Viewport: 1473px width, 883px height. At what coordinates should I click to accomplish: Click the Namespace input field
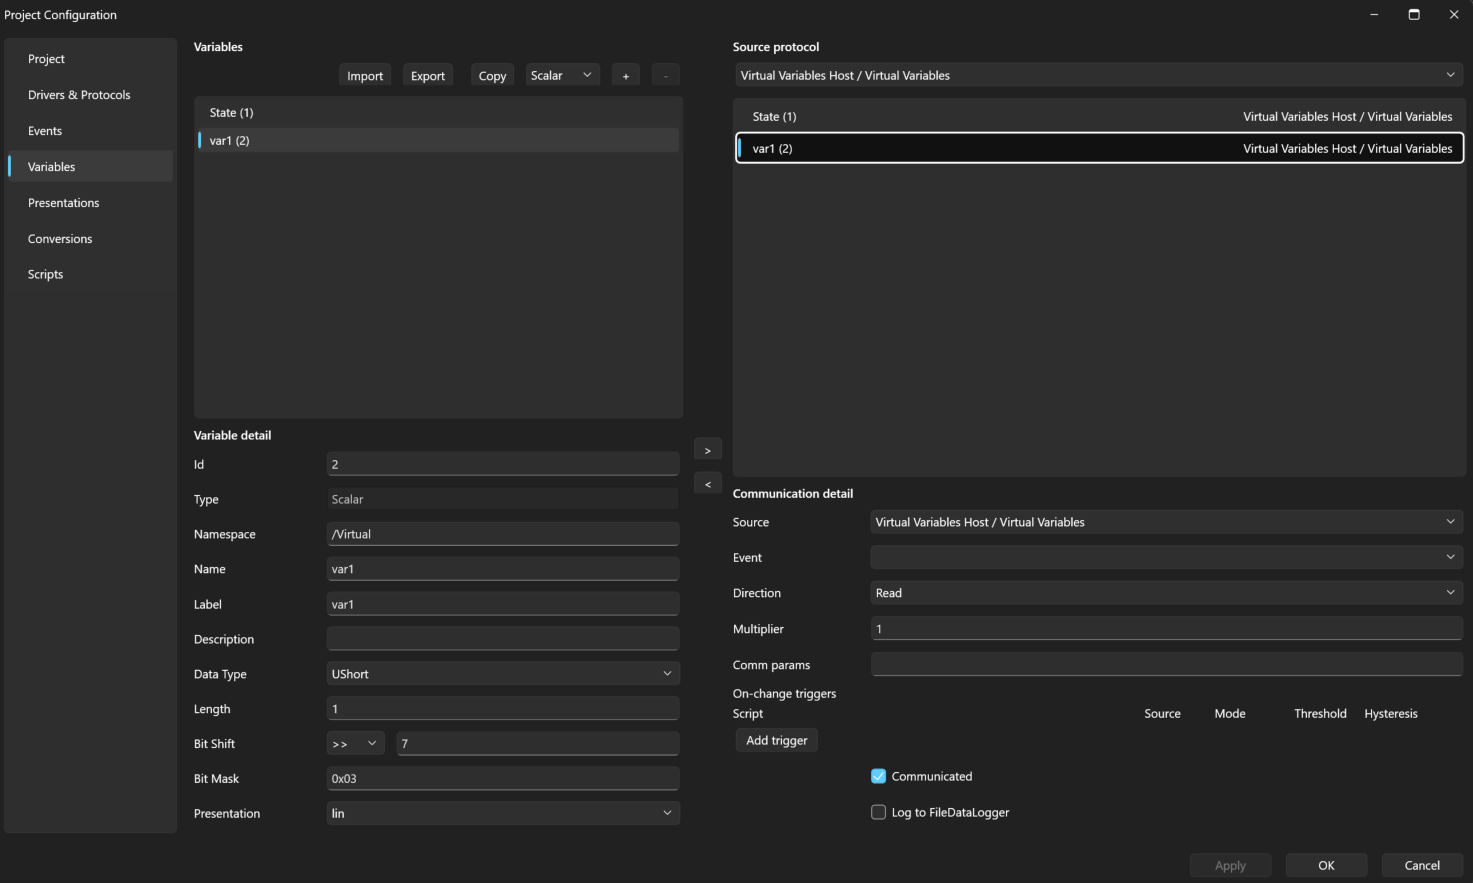click(503, 534)
